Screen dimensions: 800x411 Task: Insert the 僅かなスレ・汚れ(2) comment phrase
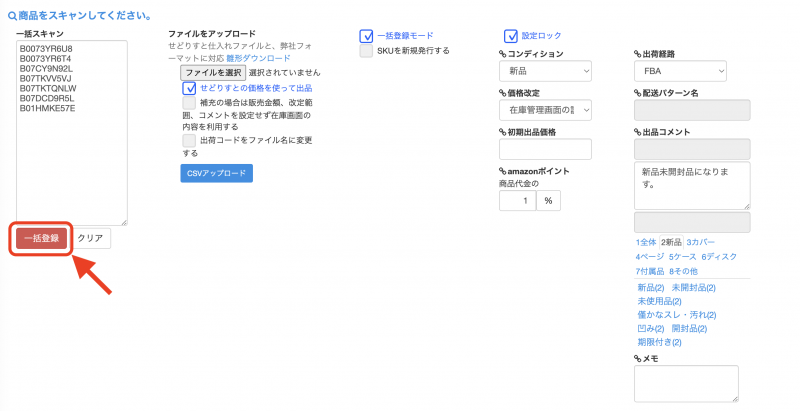click(x=677, y=315)
